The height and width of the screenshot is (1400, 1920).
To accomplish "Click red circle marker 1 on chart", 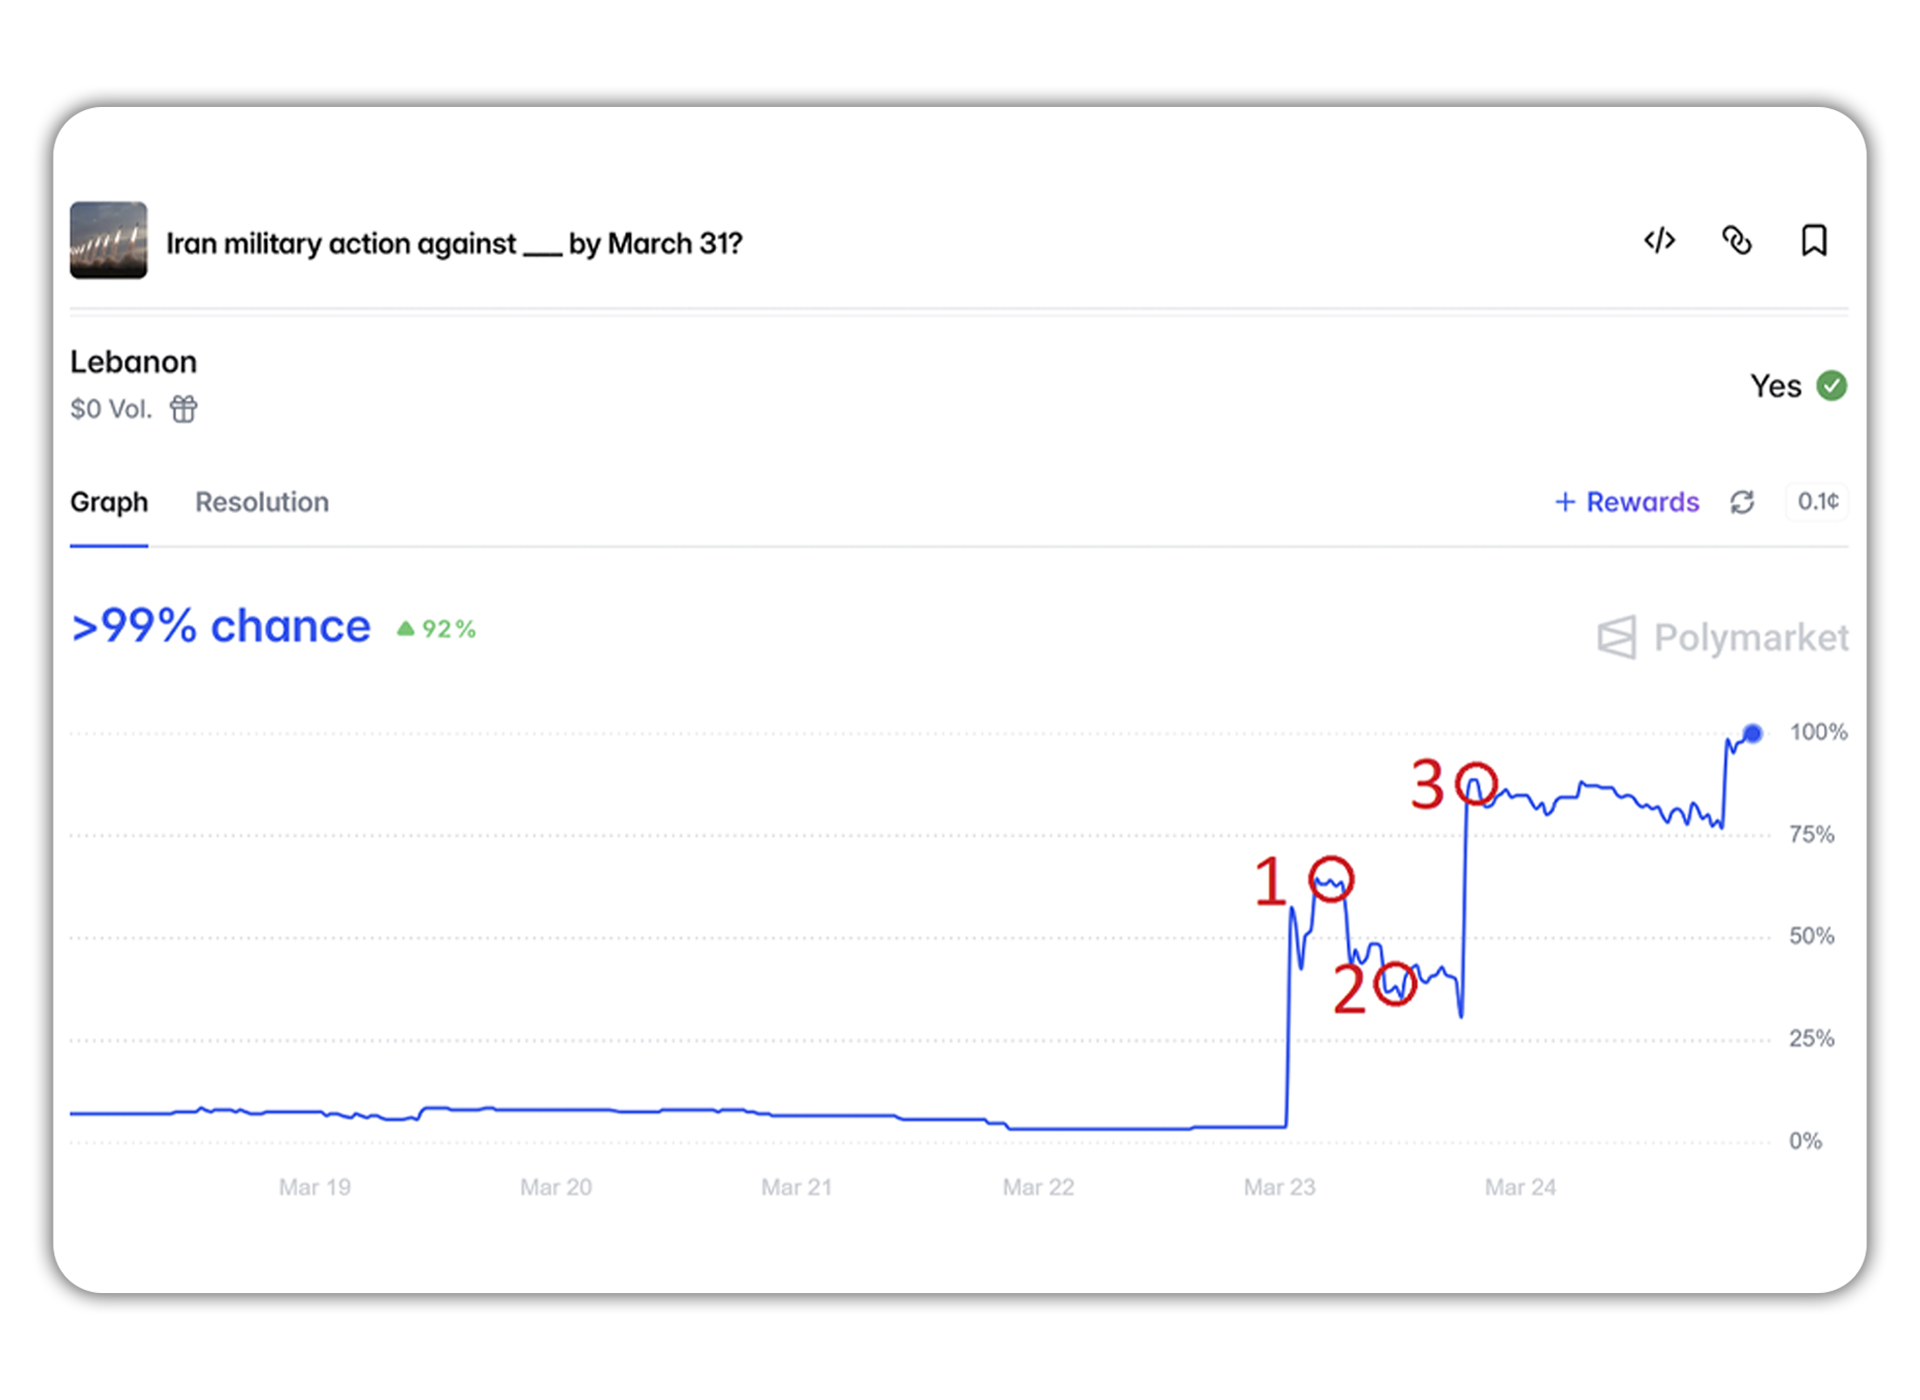I will pyautogui.click(x=1331, y=879).
